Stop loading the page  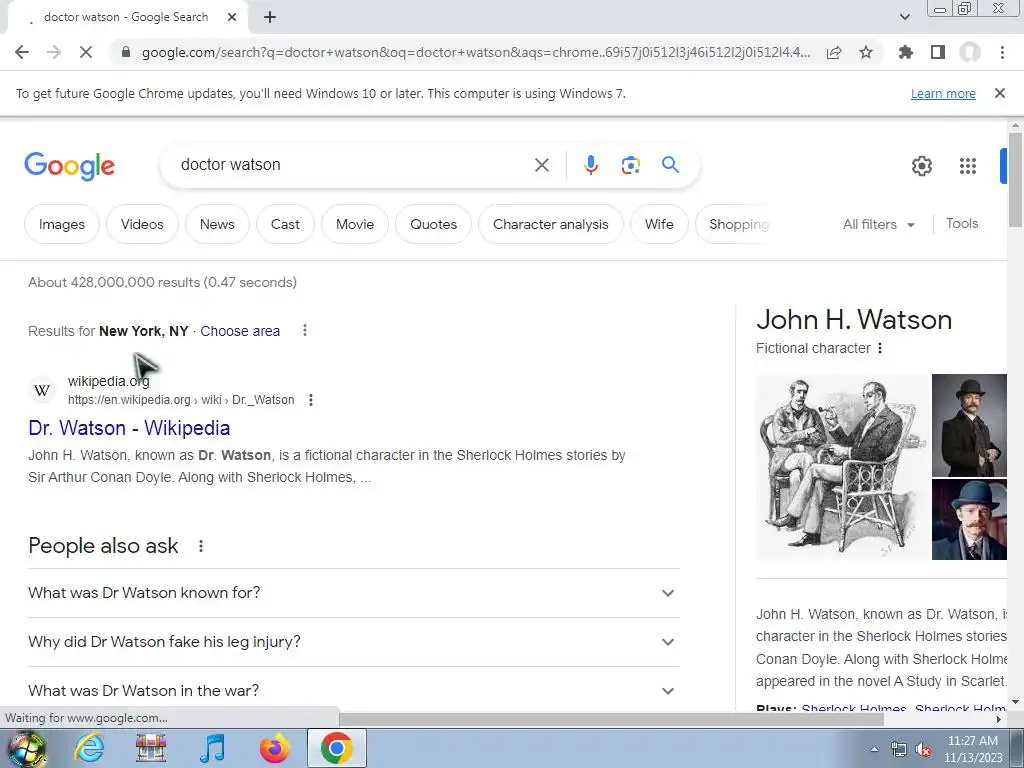[86, 52]
